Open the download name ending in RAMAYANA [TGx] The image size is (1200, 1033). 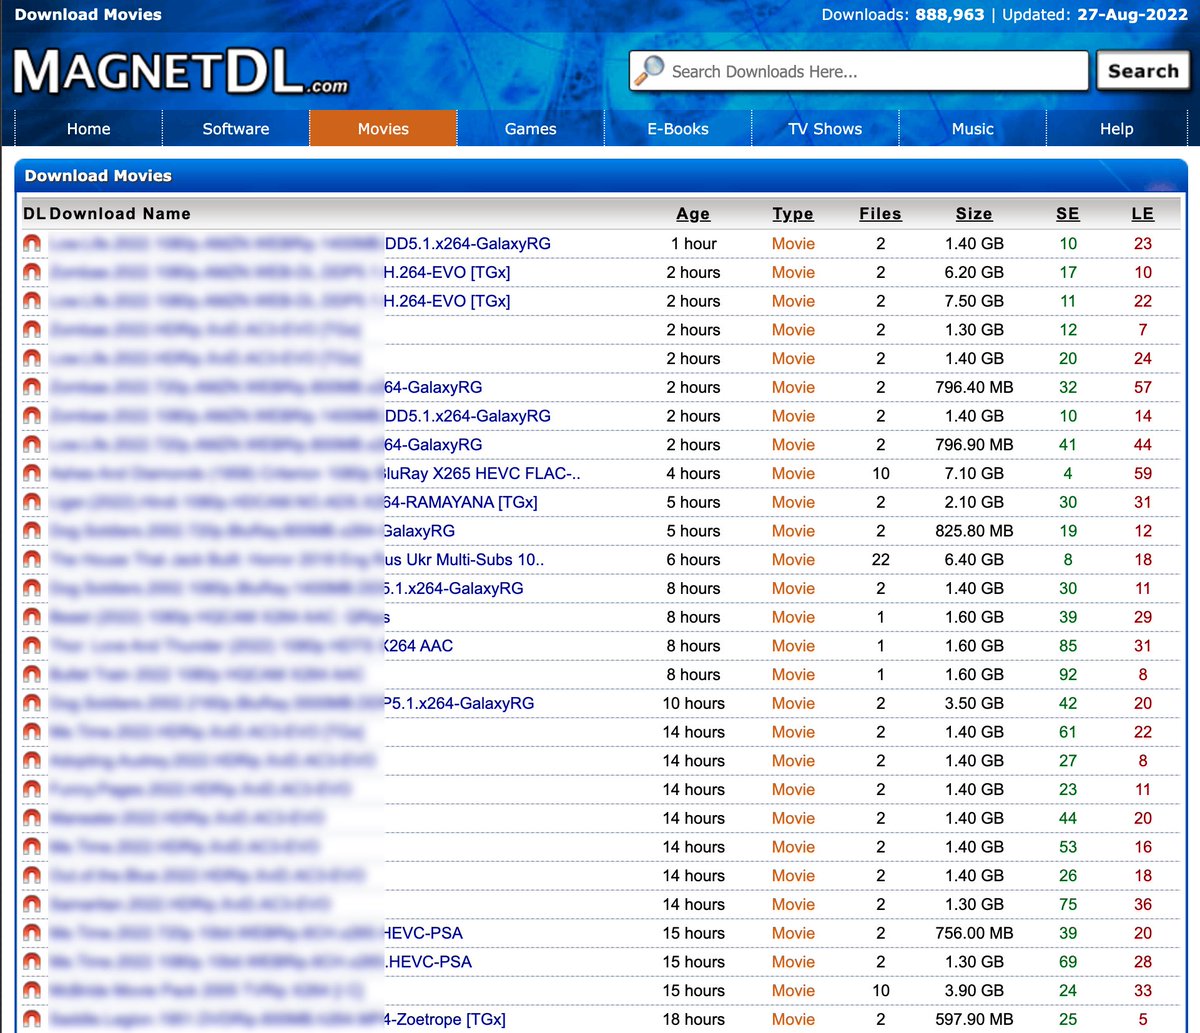coord(294,502)
